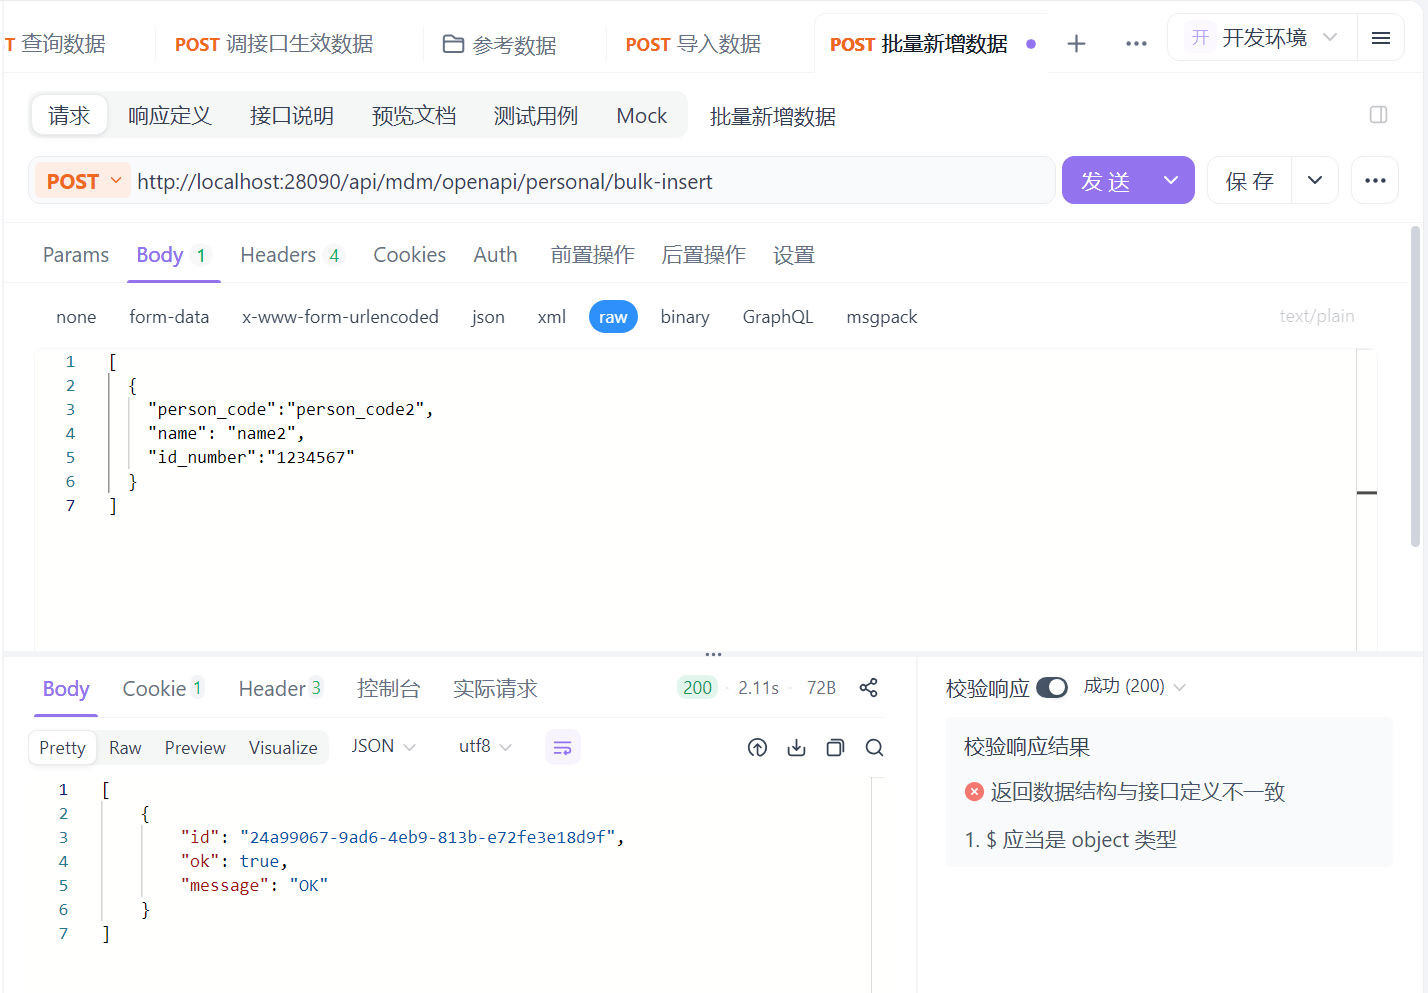Image resolution: width=1428 pixels, height=993 pixels.
Task: Search within the response body
Action: pyautogui.click(x=874, y=748)
